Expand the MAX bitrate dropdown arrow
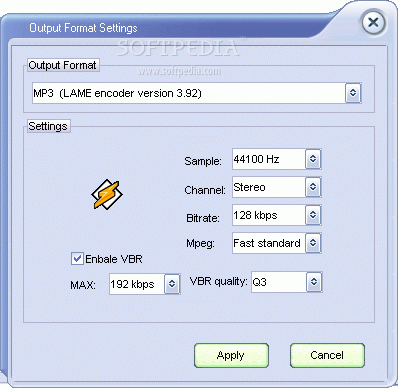Screen dimensions: 398x388 click(172, 284)
